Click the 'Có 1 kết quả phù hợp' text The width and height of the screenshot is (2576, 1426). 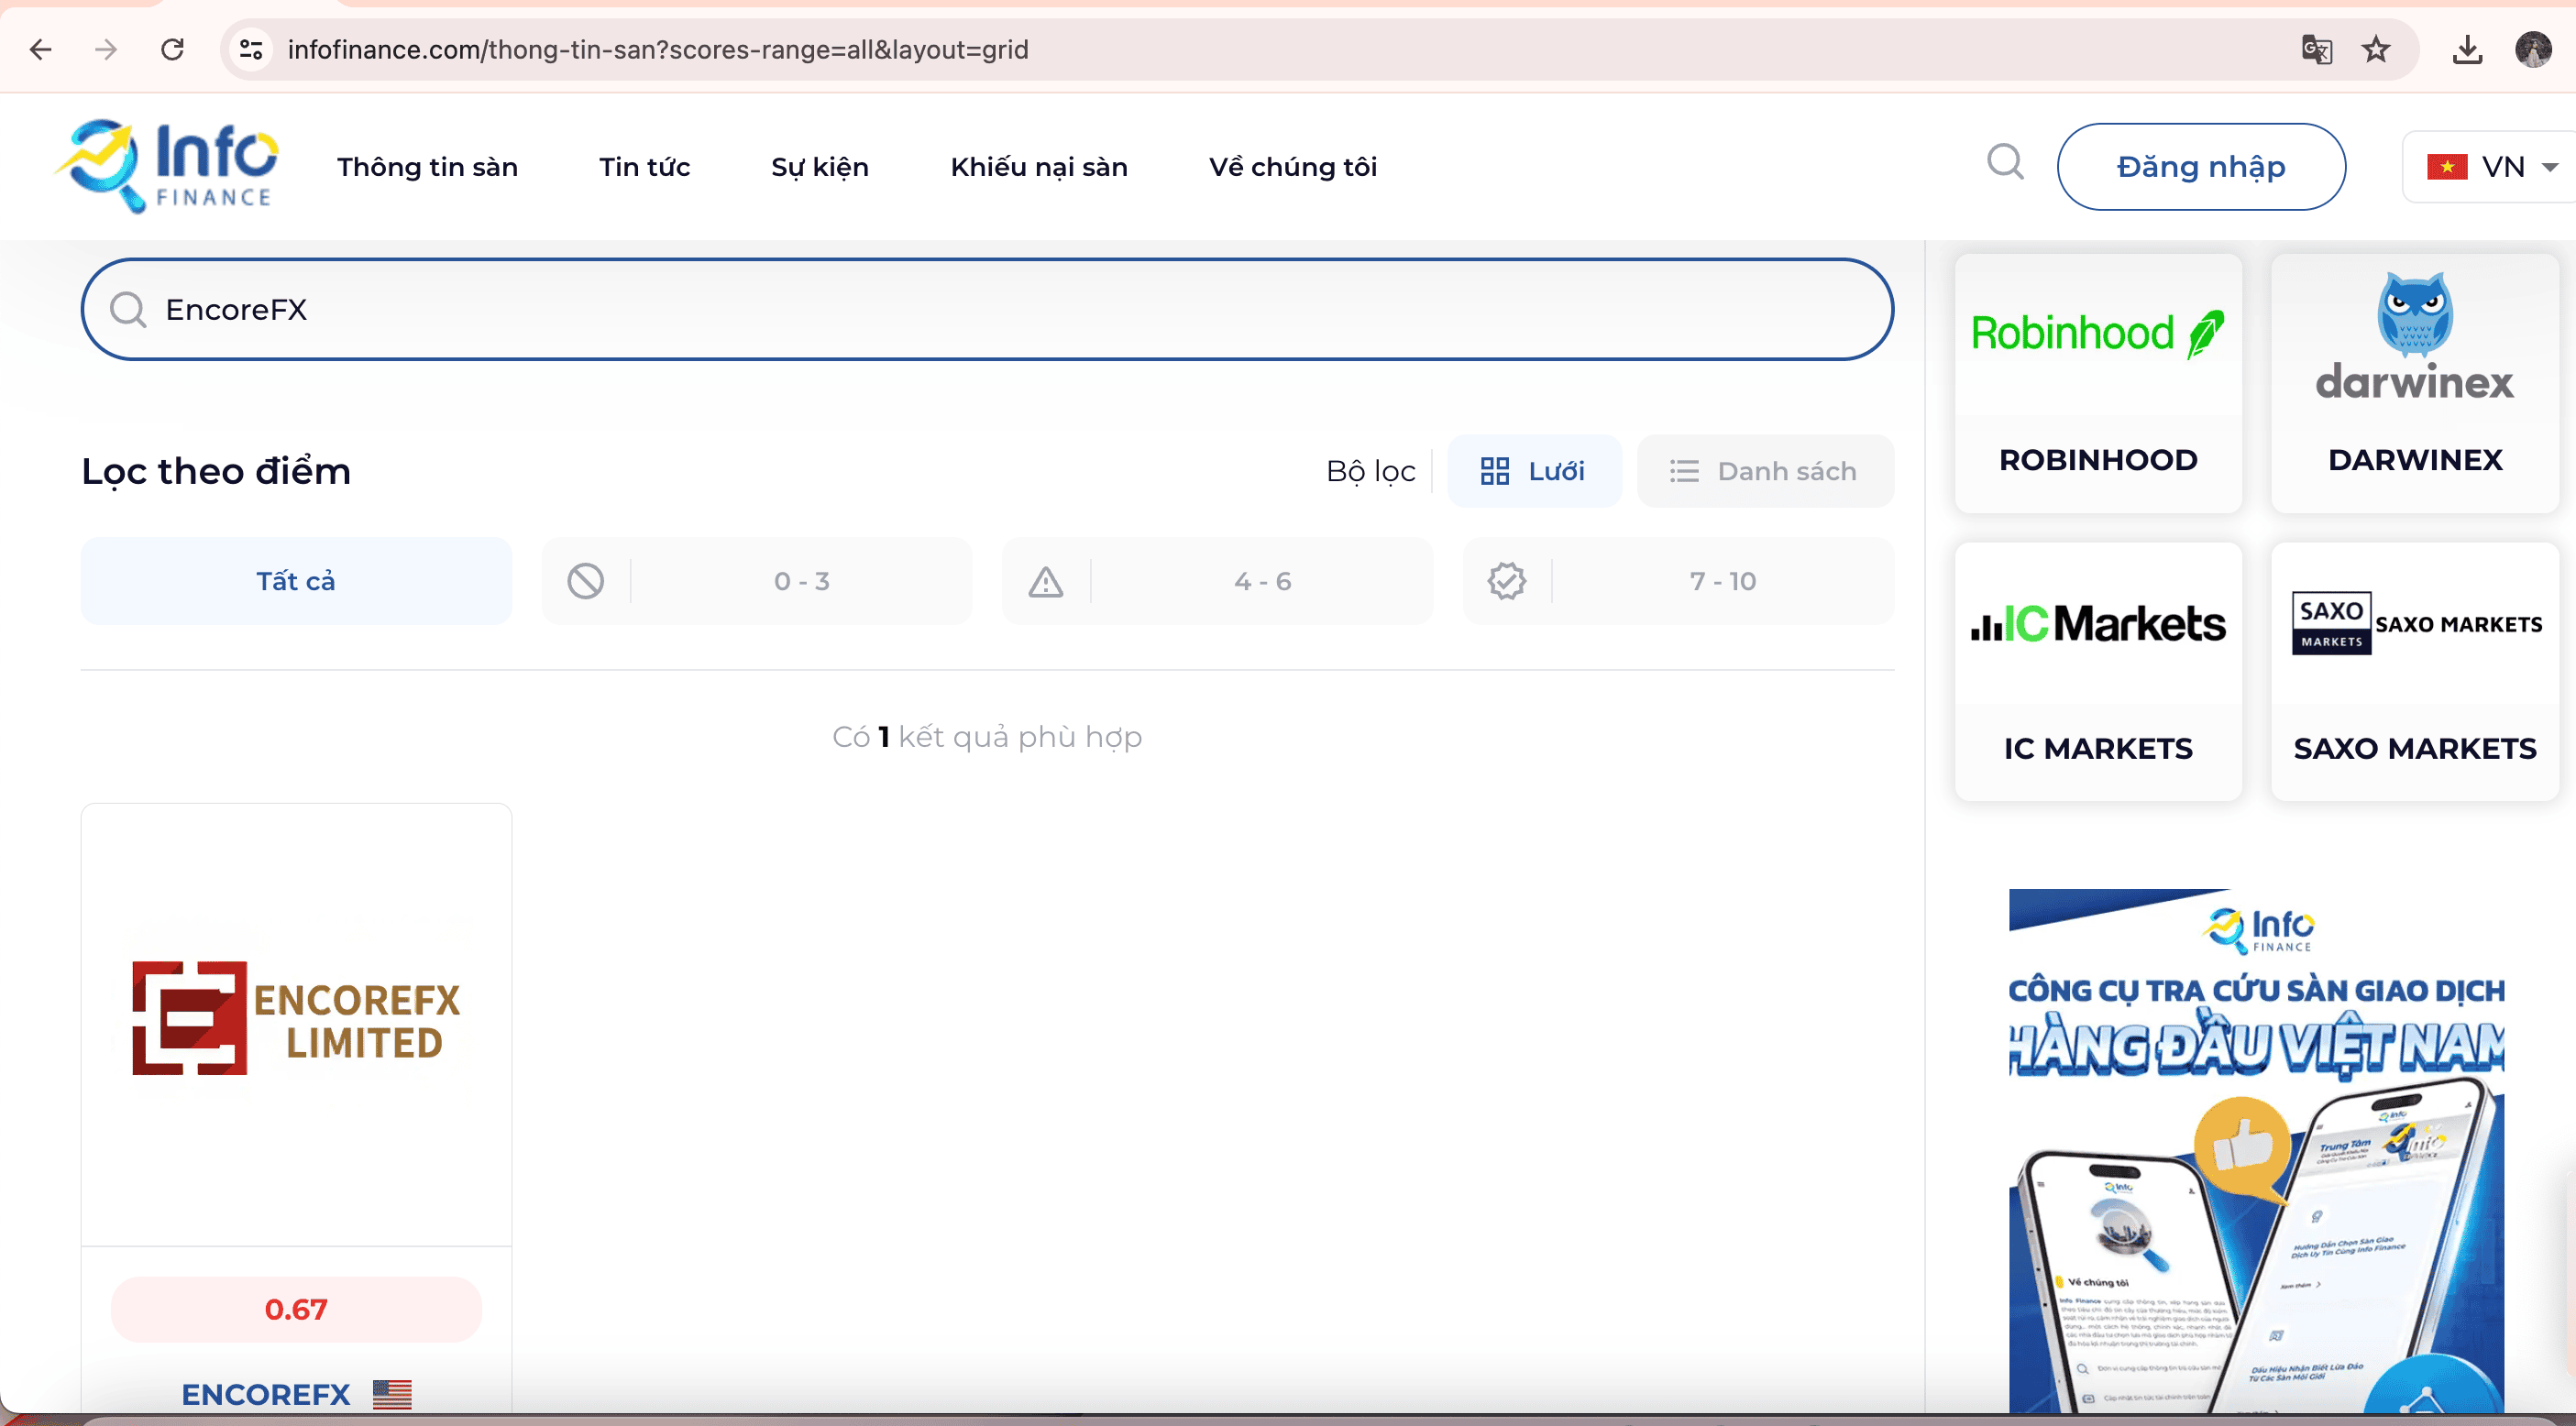(x=987, y=737)
